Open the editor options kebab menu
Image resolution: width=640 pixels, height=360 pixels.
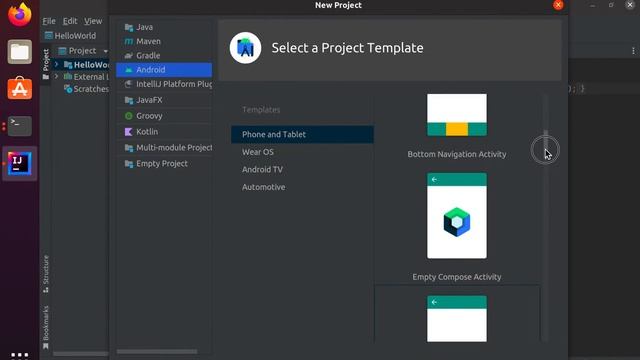point(633,51)
